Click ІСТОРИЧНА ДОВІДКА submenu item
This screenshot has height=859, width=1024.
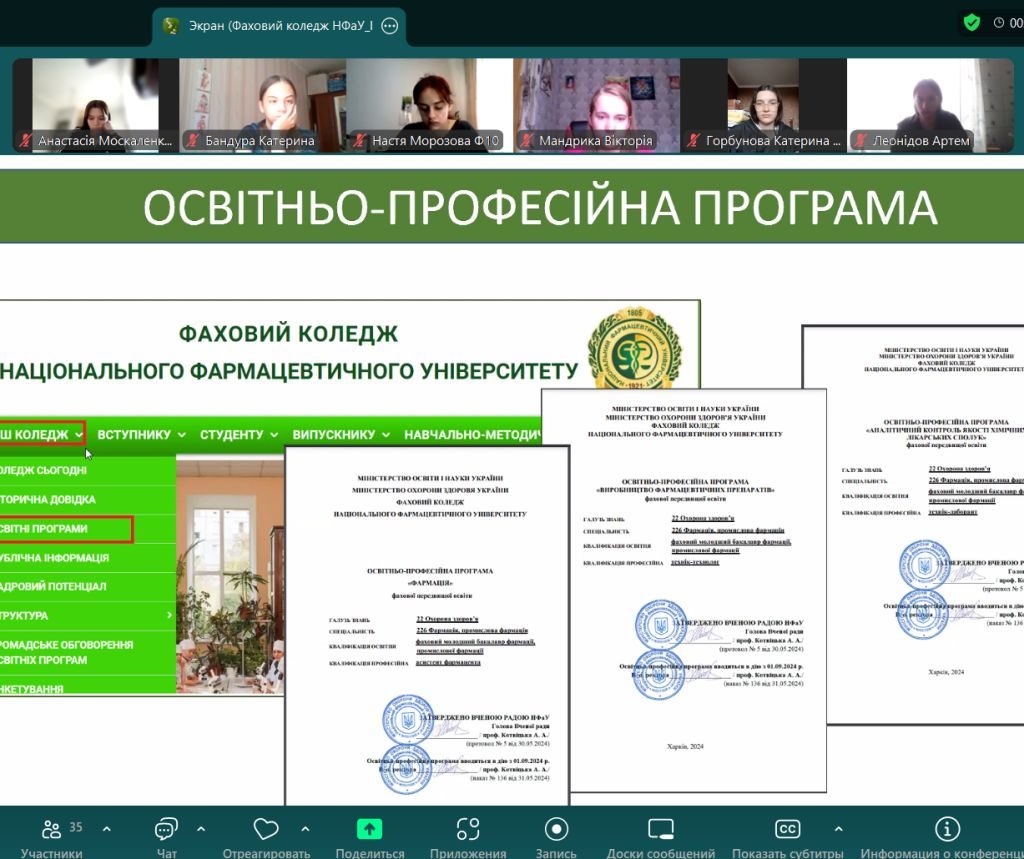(88, 500)
